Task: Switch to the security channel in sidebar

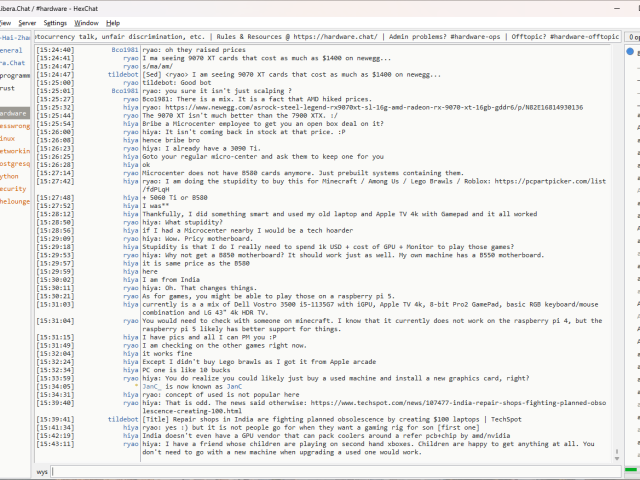Action: click(x=13, y=189)
